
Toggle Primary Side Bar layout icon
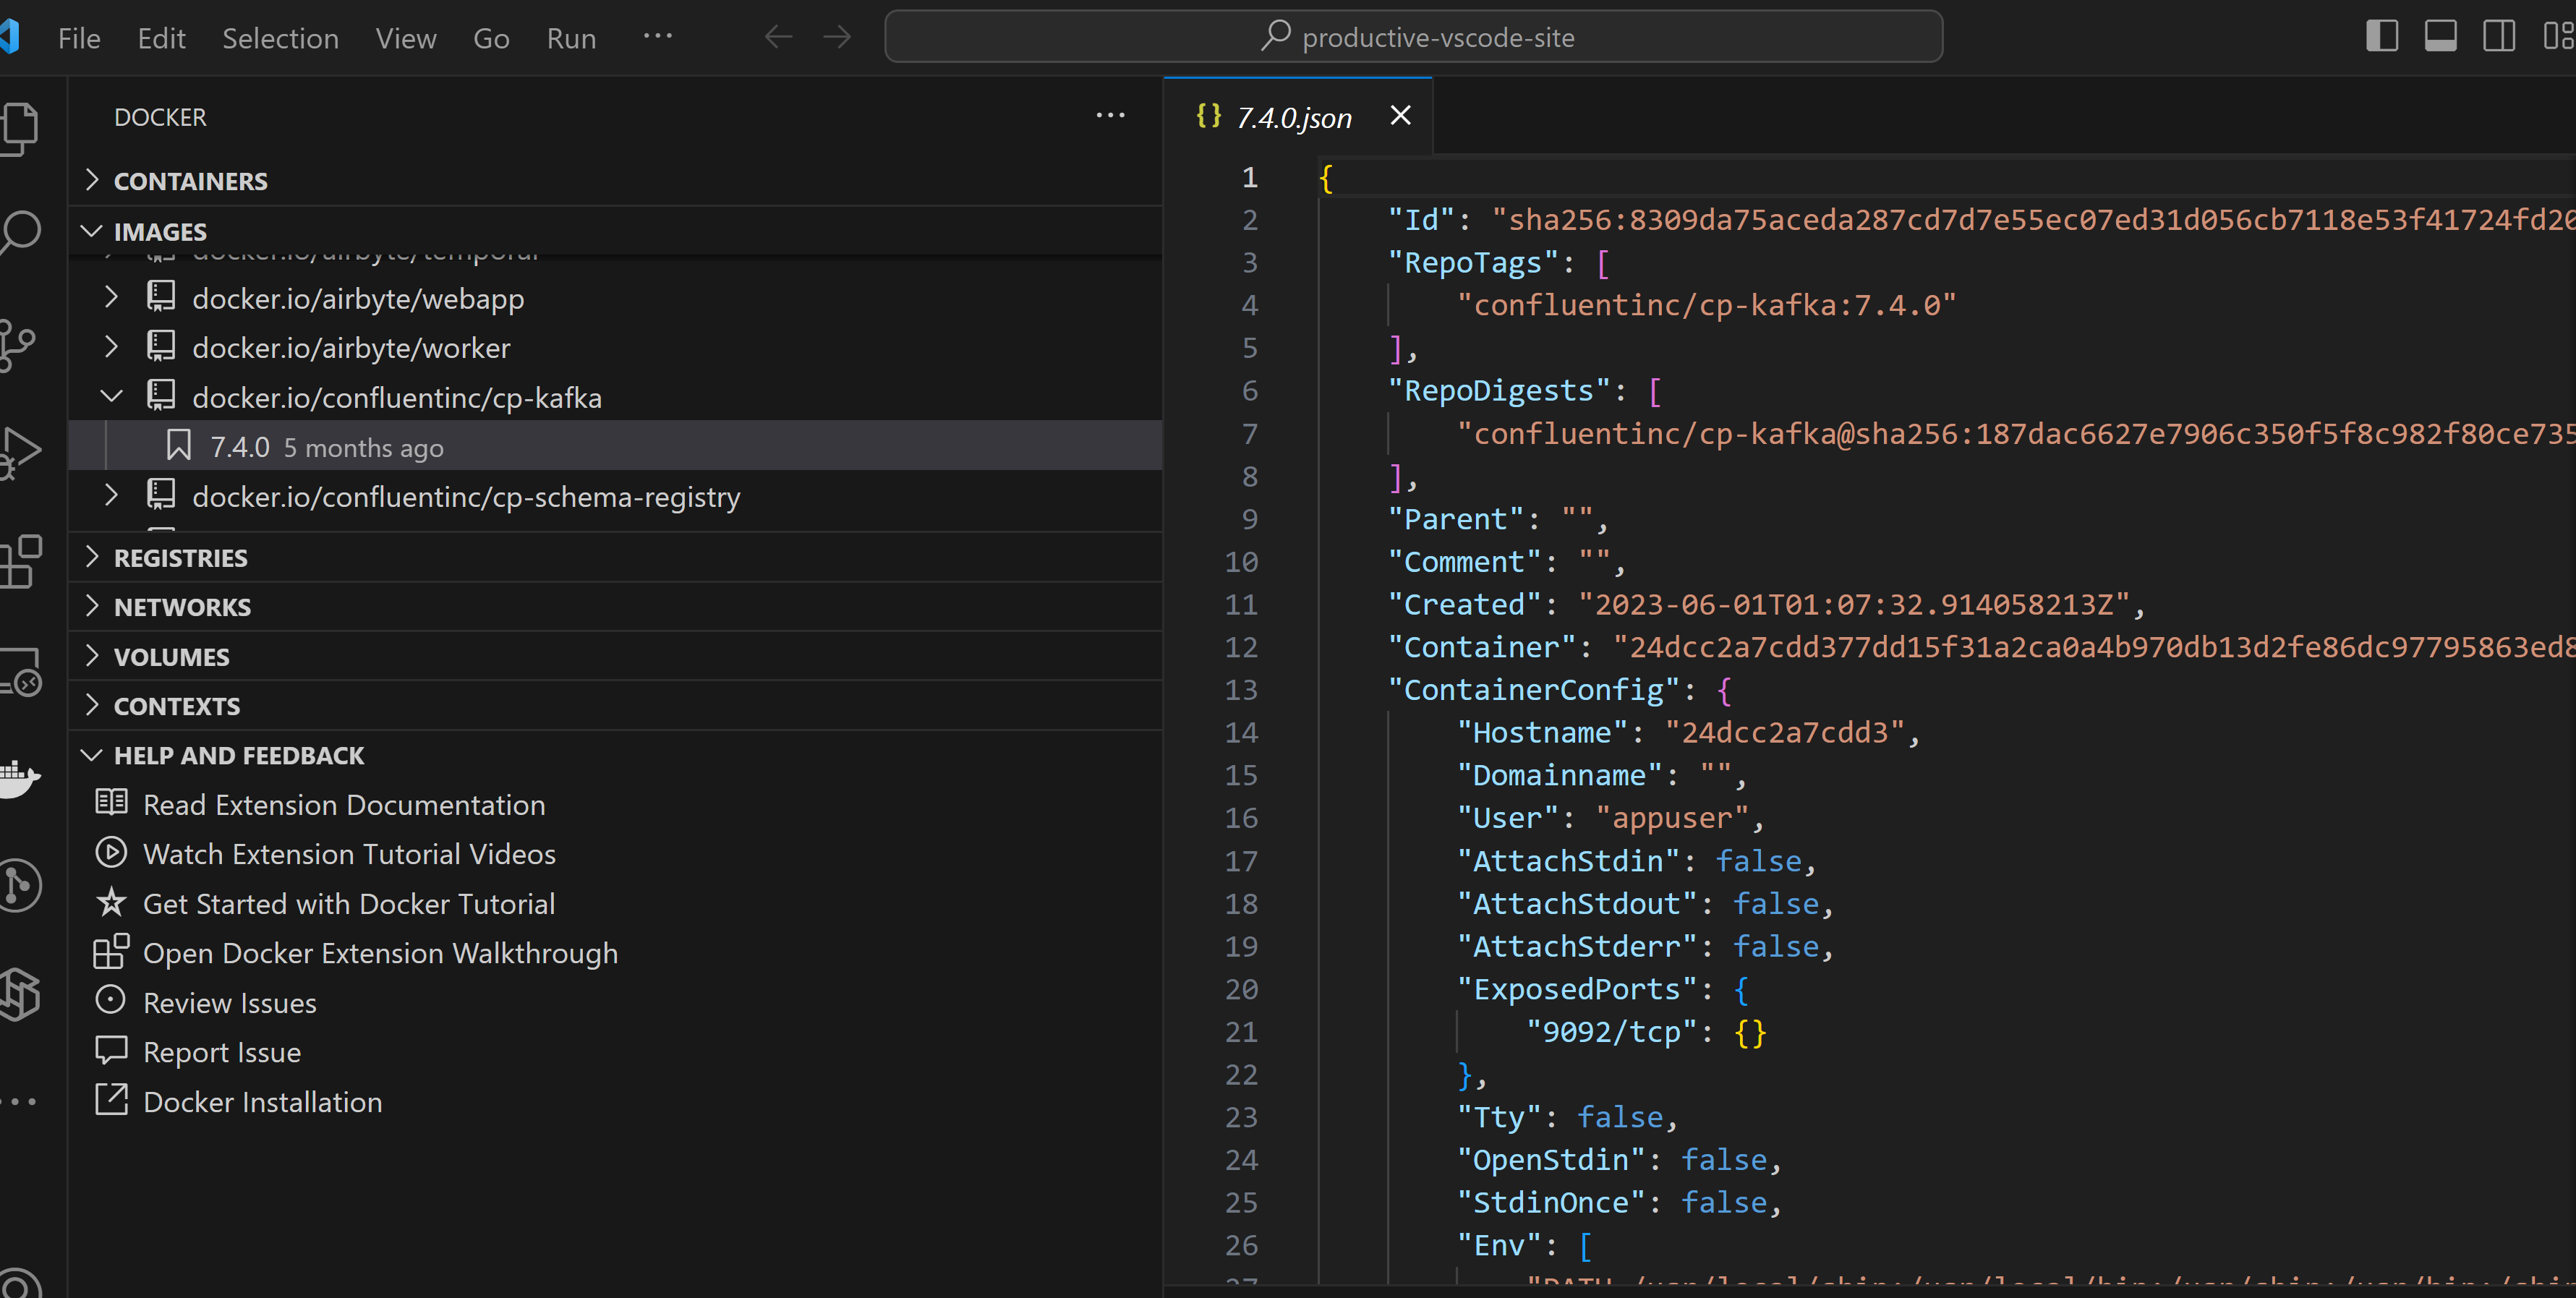tap(2382, 37)
